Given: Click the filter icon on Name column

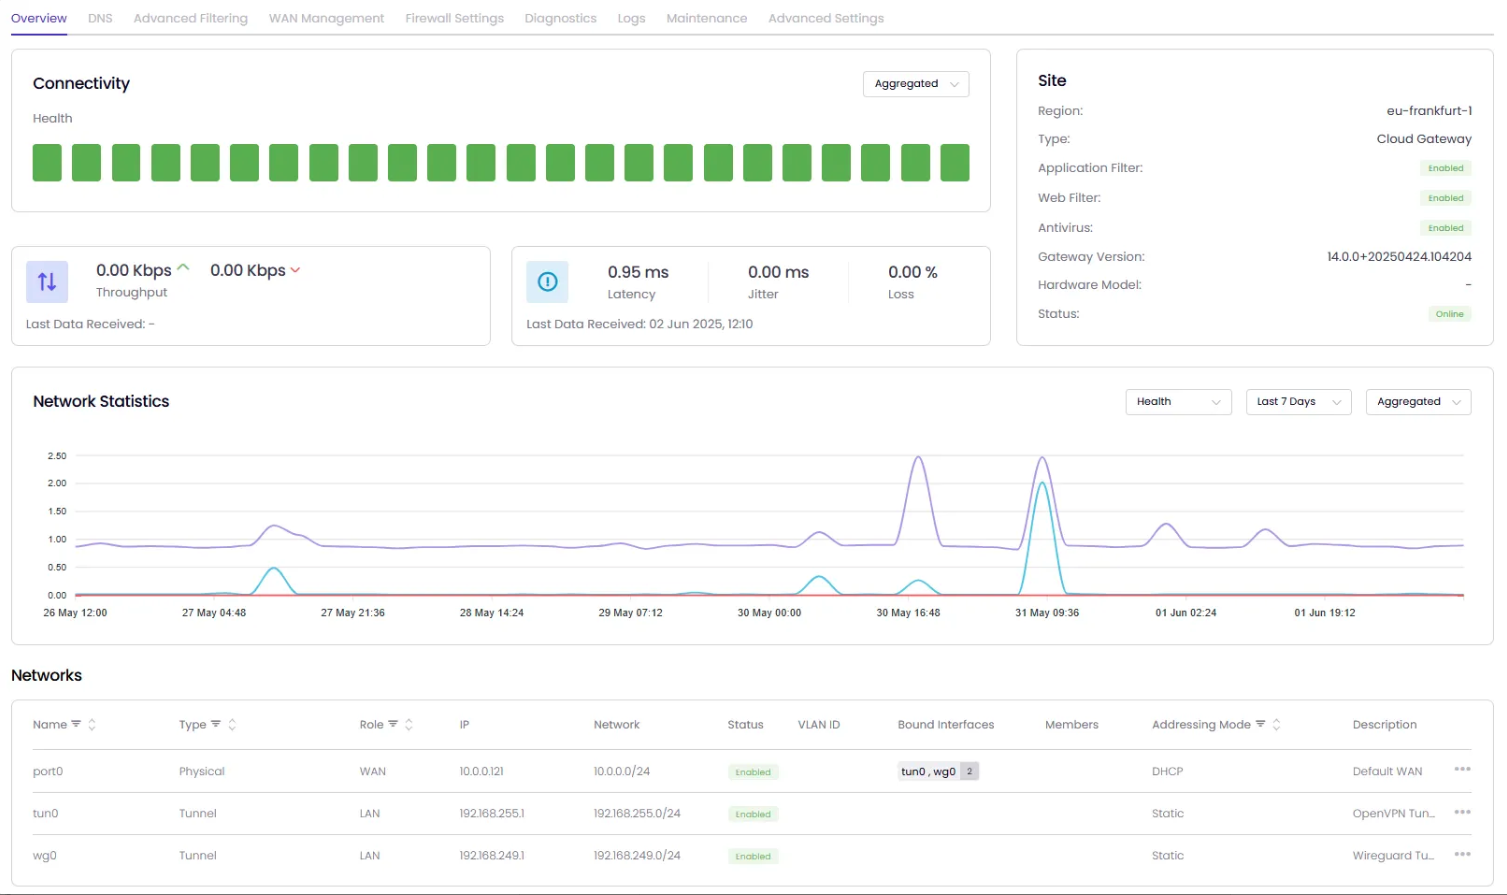Looking at the screenshot, I should 76,724.
